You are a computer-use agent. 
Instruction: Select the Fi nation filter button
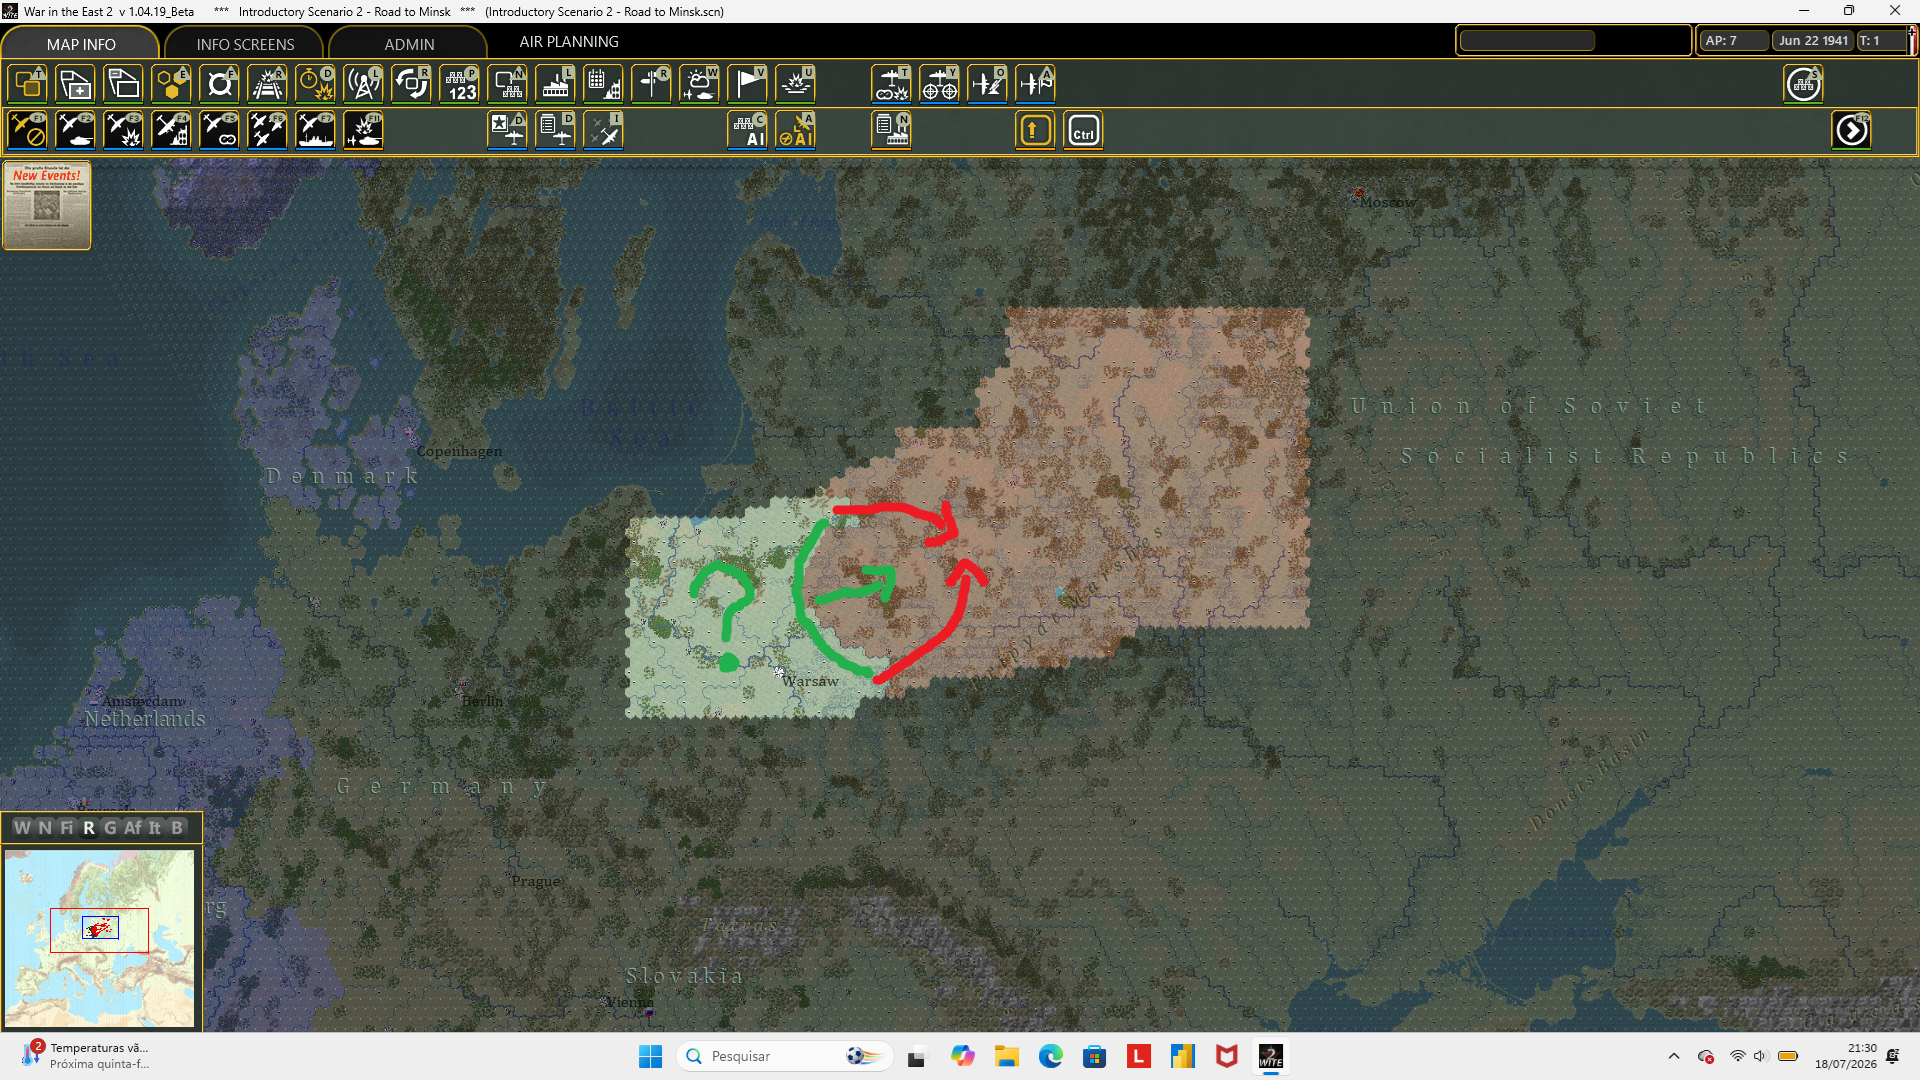coord(67,828)
